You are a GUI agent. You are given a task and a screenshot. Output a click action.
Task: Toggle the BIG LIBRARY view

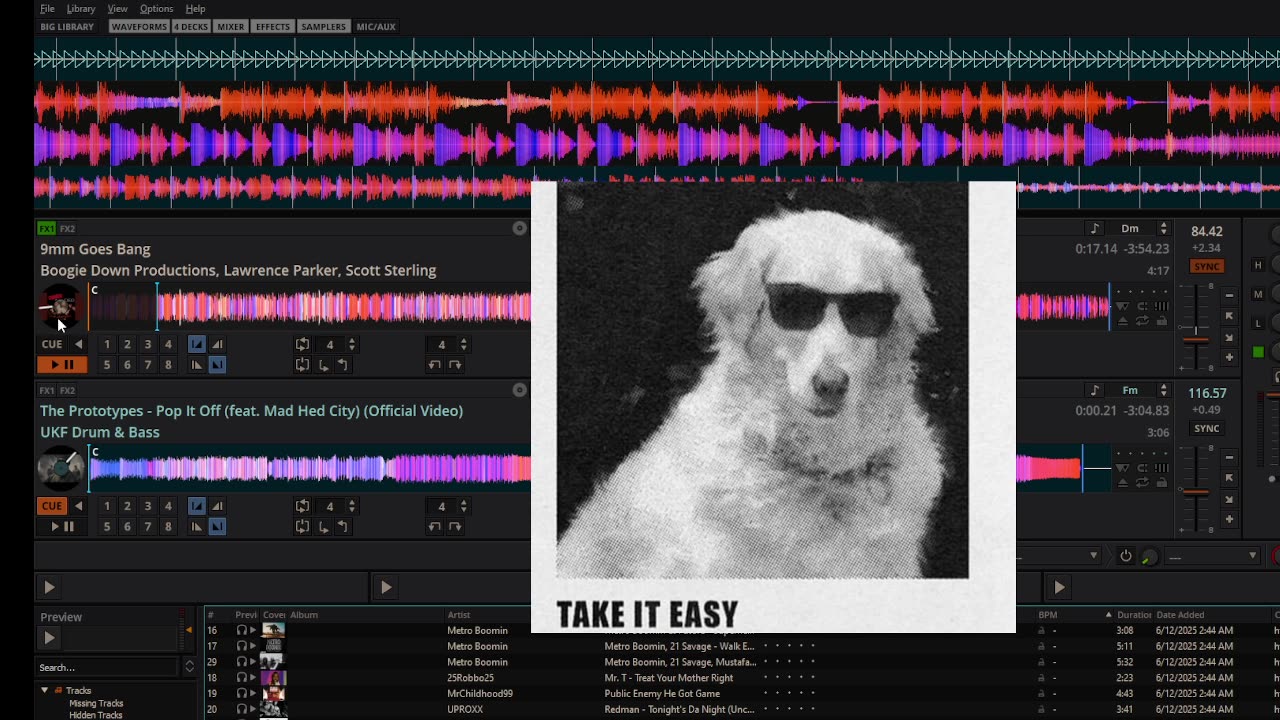coord(67,27)
